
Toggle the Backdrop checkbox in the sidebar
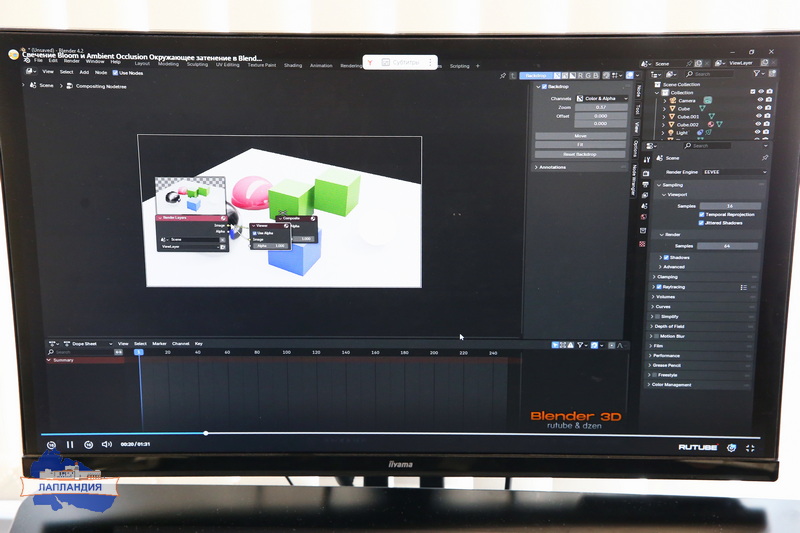coord(544,87)
